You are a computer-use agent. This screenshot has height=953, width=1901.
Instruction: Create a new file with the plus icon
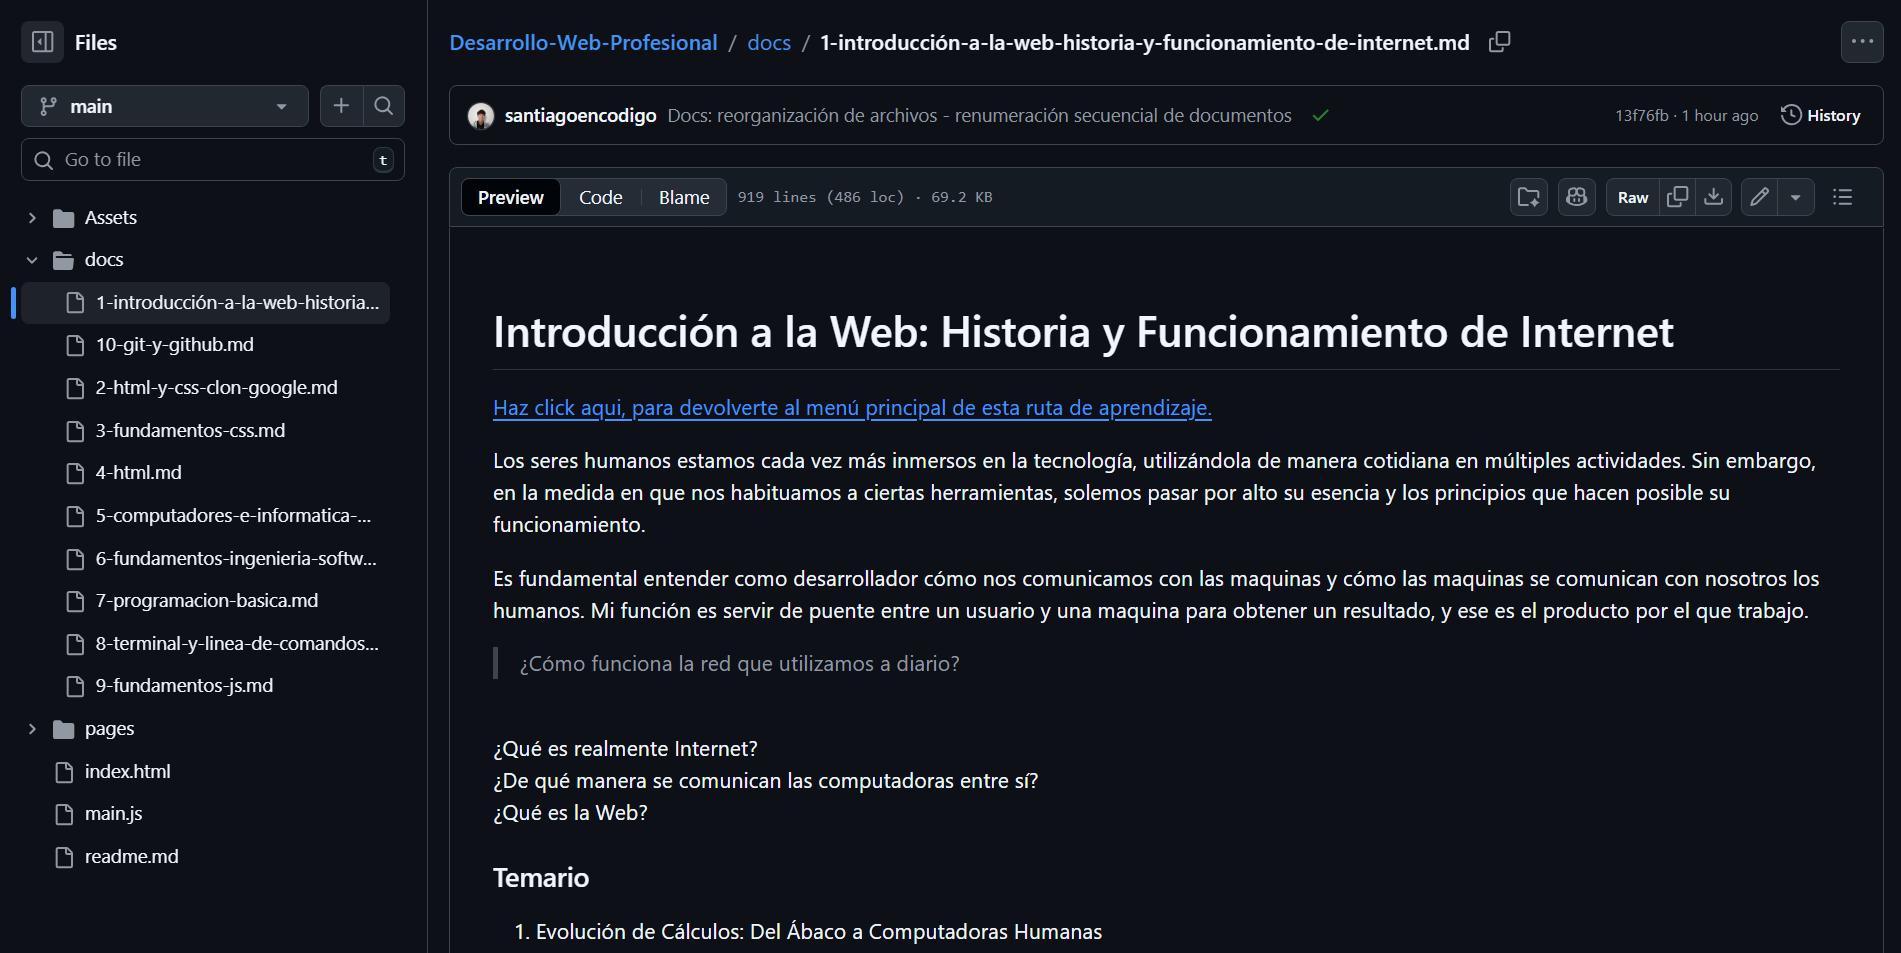click(x=340, y=105)
